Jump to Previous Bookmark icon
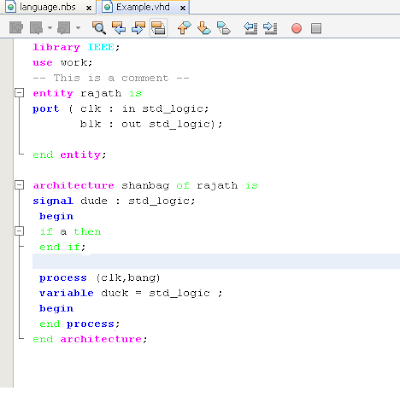Viewport: 400px width, 397px height. 184,28
